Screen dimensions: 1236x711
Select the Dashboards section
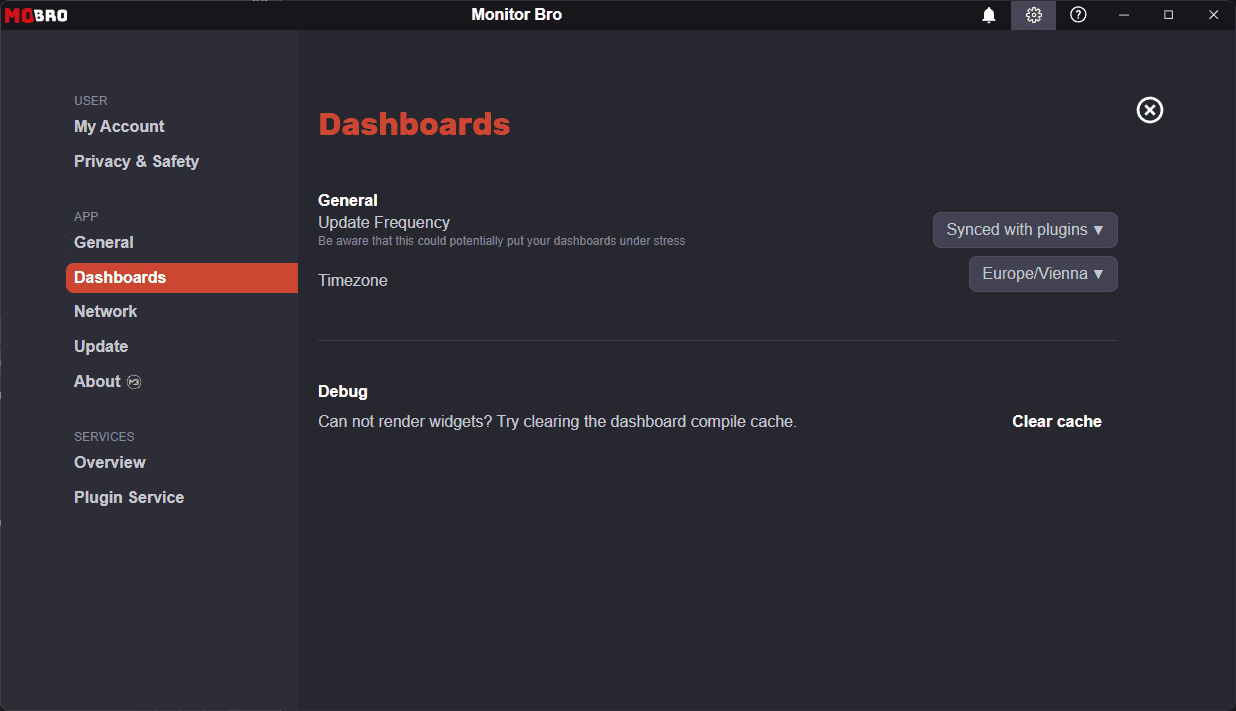tap(120, 277)
